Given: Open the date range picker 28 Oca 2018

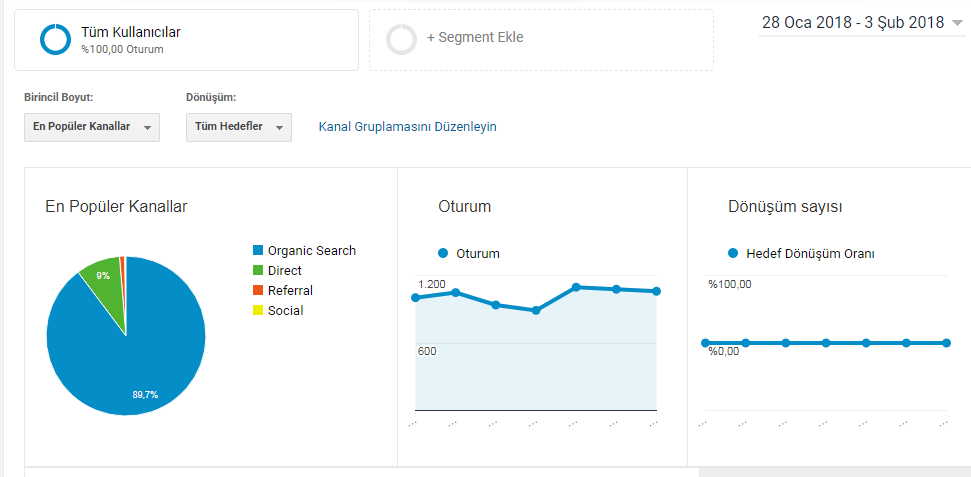Looking at the screenshot, I should coord(861,23).
